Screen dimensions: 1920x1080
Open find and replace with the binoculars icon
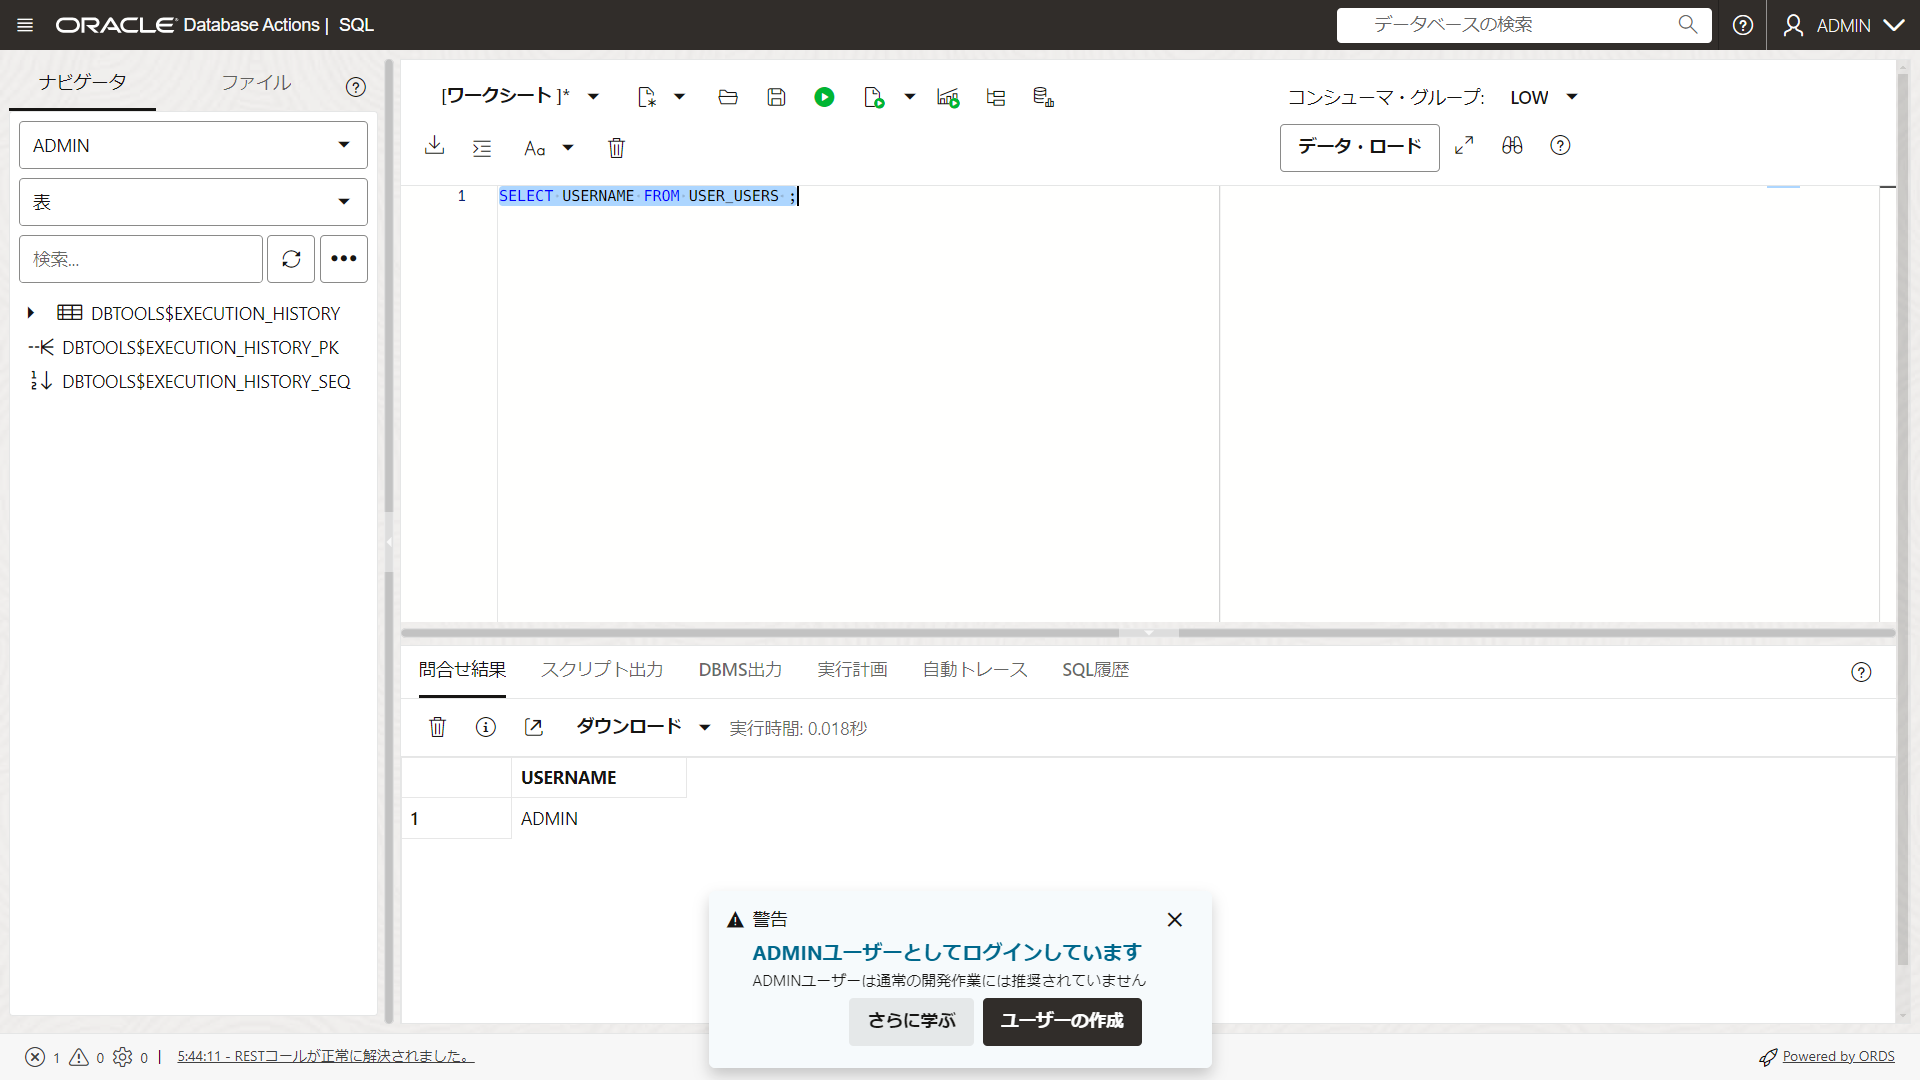1512,145
